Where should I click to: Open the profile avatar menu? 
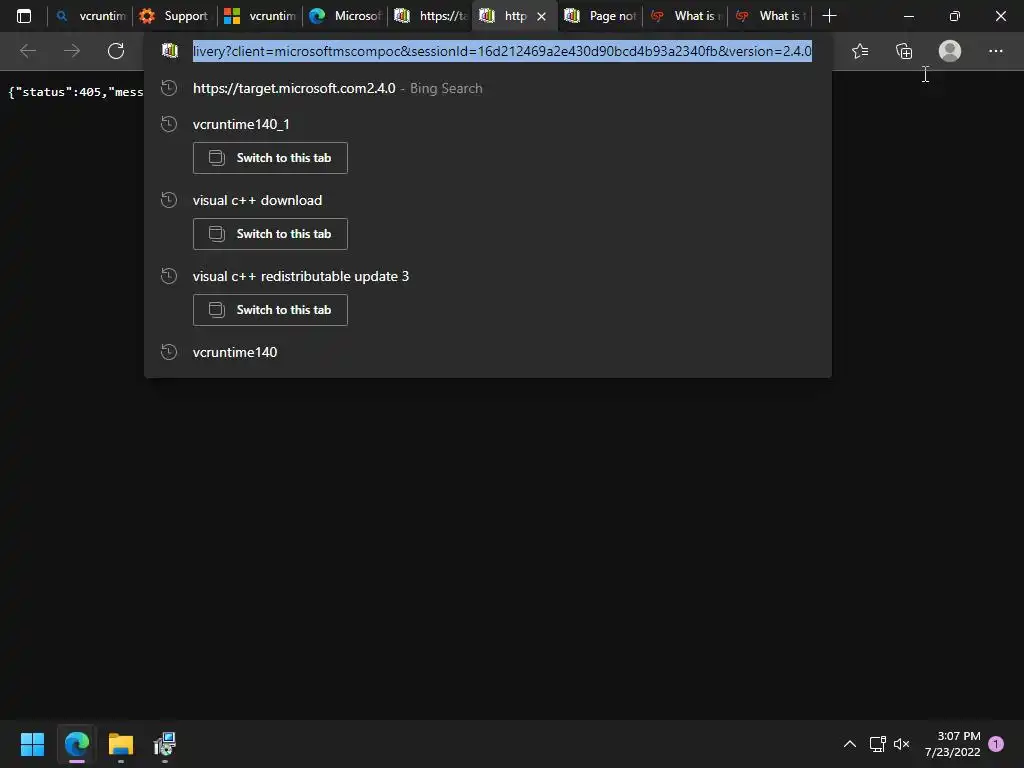pyautogui.click(x=950, y=51)
